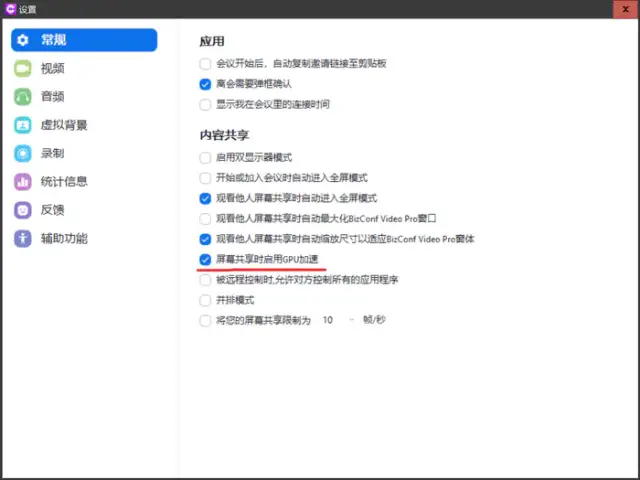Open the 帧/秒 frame rate dropdown
The width and height of the screenshot is (640, 480).
pos(338,321)
